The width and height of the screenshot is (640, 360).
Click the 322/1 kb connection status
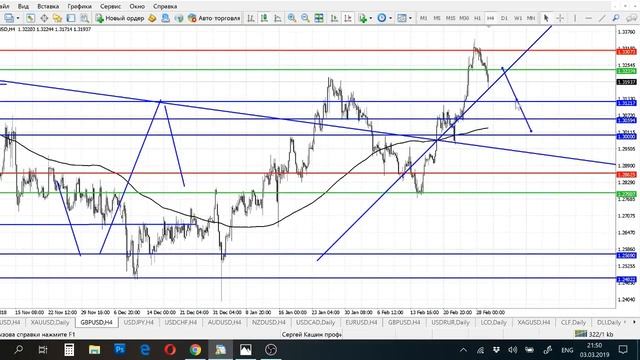click(x=594, y=334)
